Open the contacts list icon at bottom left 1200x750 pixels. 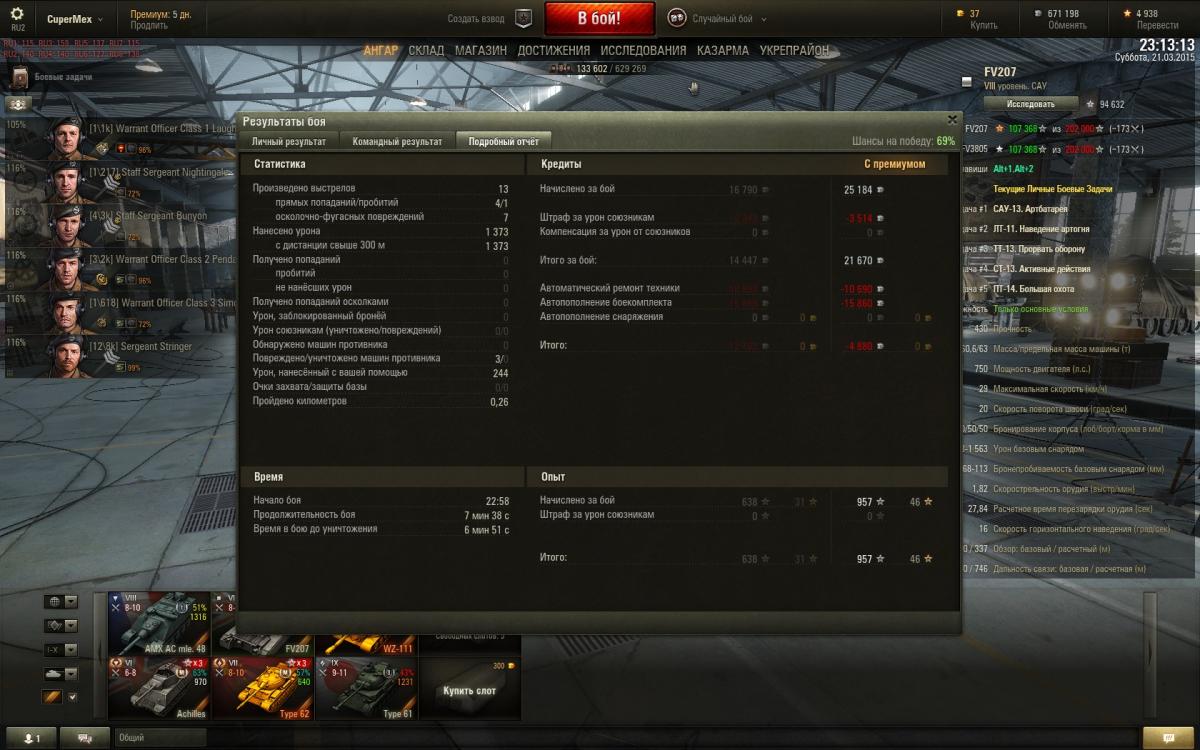tap(31, 737)
